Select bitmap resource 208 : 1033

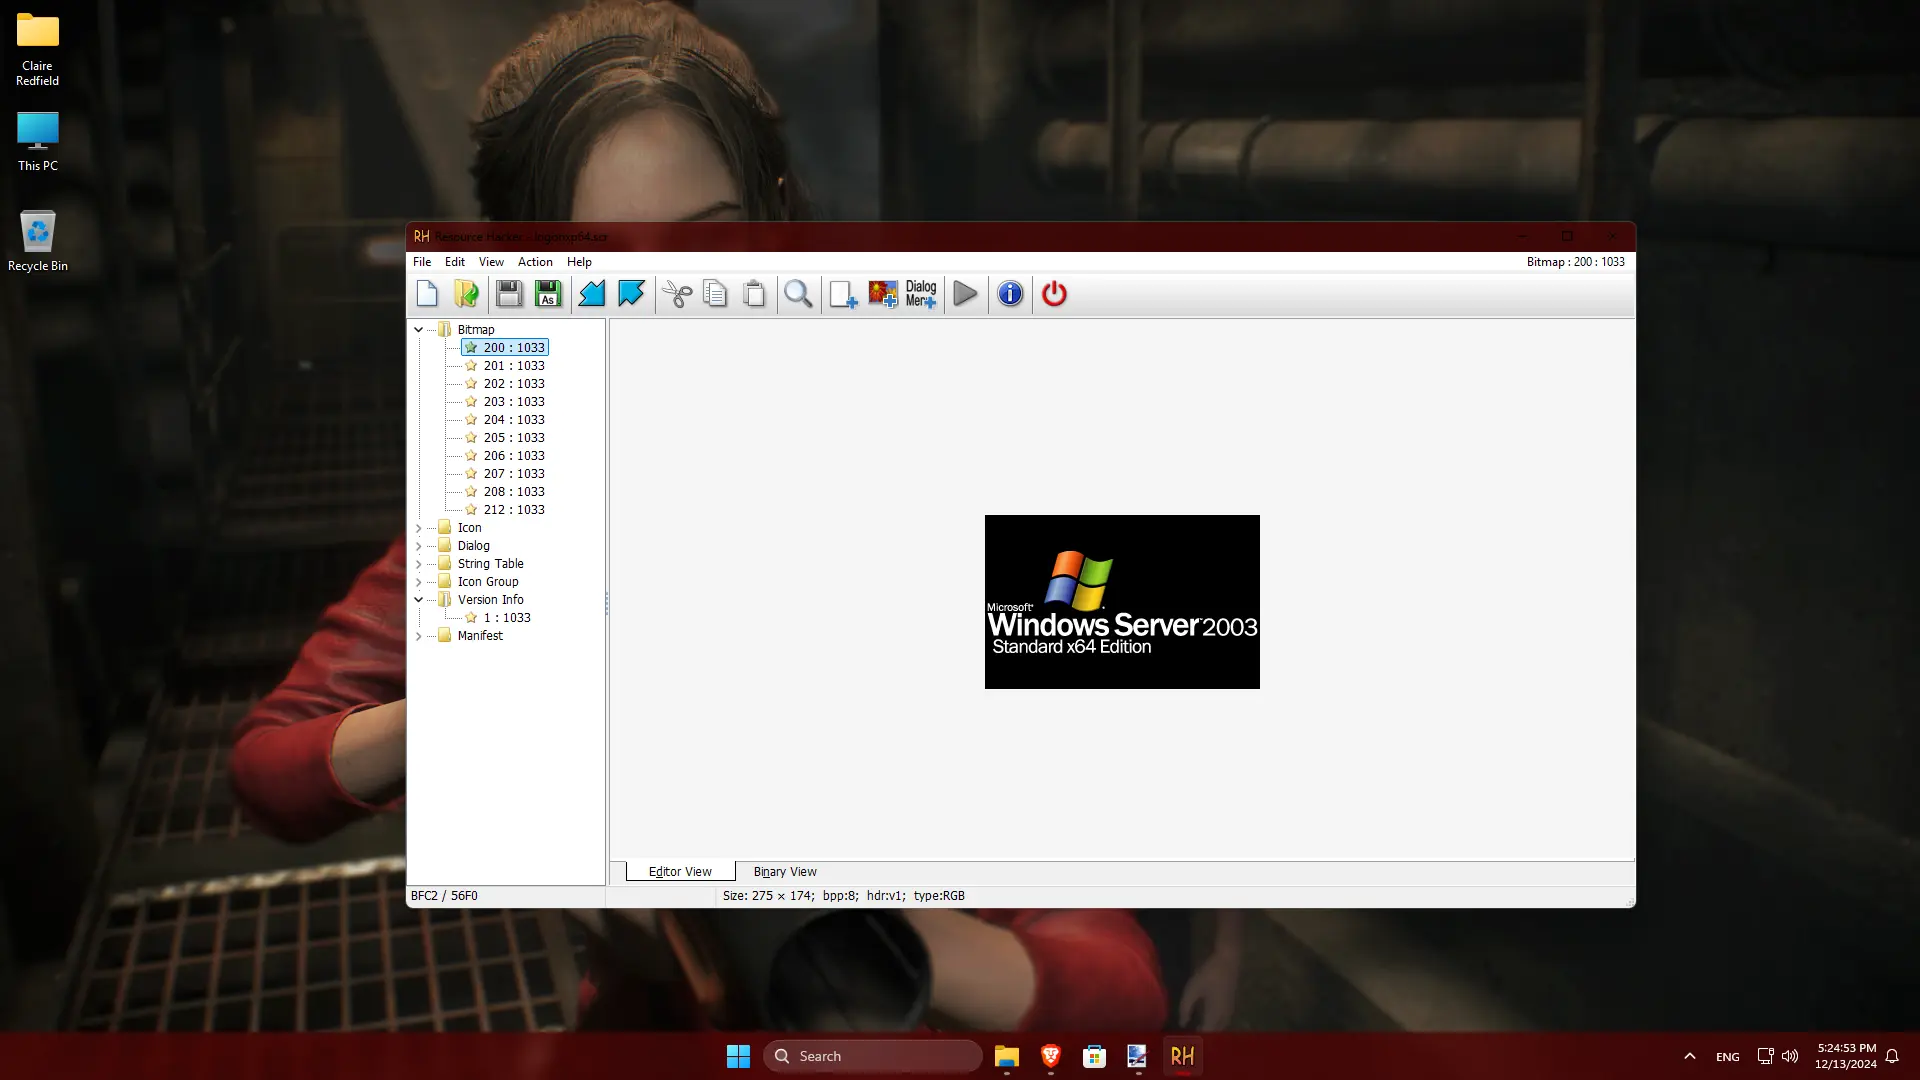[x=505, y=492]
